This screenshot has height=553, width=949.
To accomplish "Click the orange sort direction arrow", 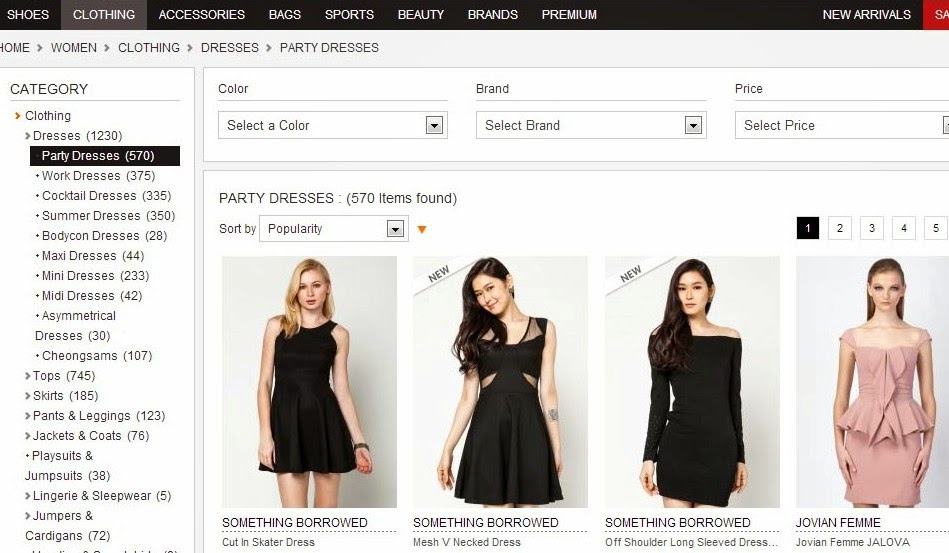I will click(422, 229).
